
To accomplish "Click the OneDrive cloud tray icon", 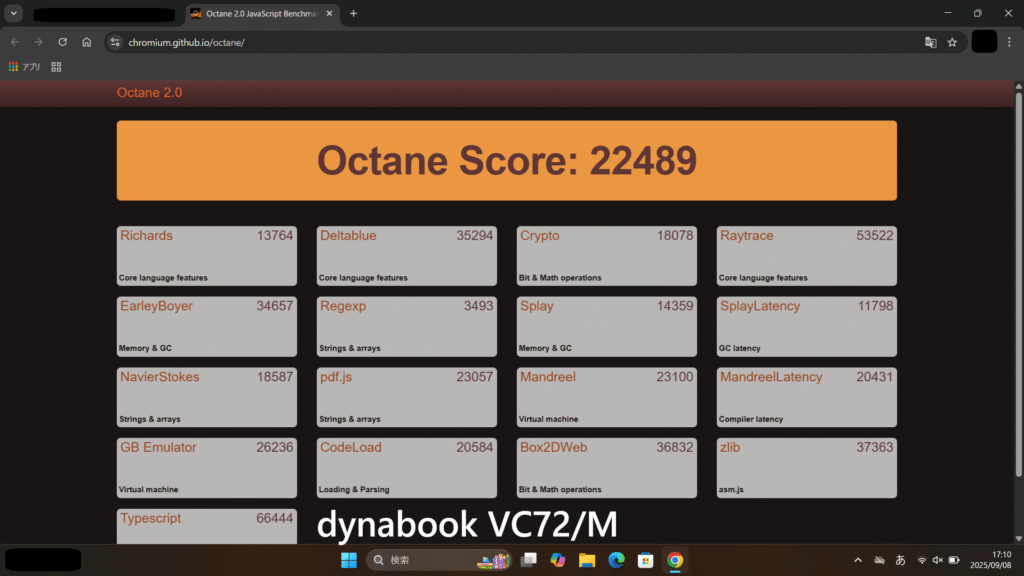I will [x=880, y=560].
